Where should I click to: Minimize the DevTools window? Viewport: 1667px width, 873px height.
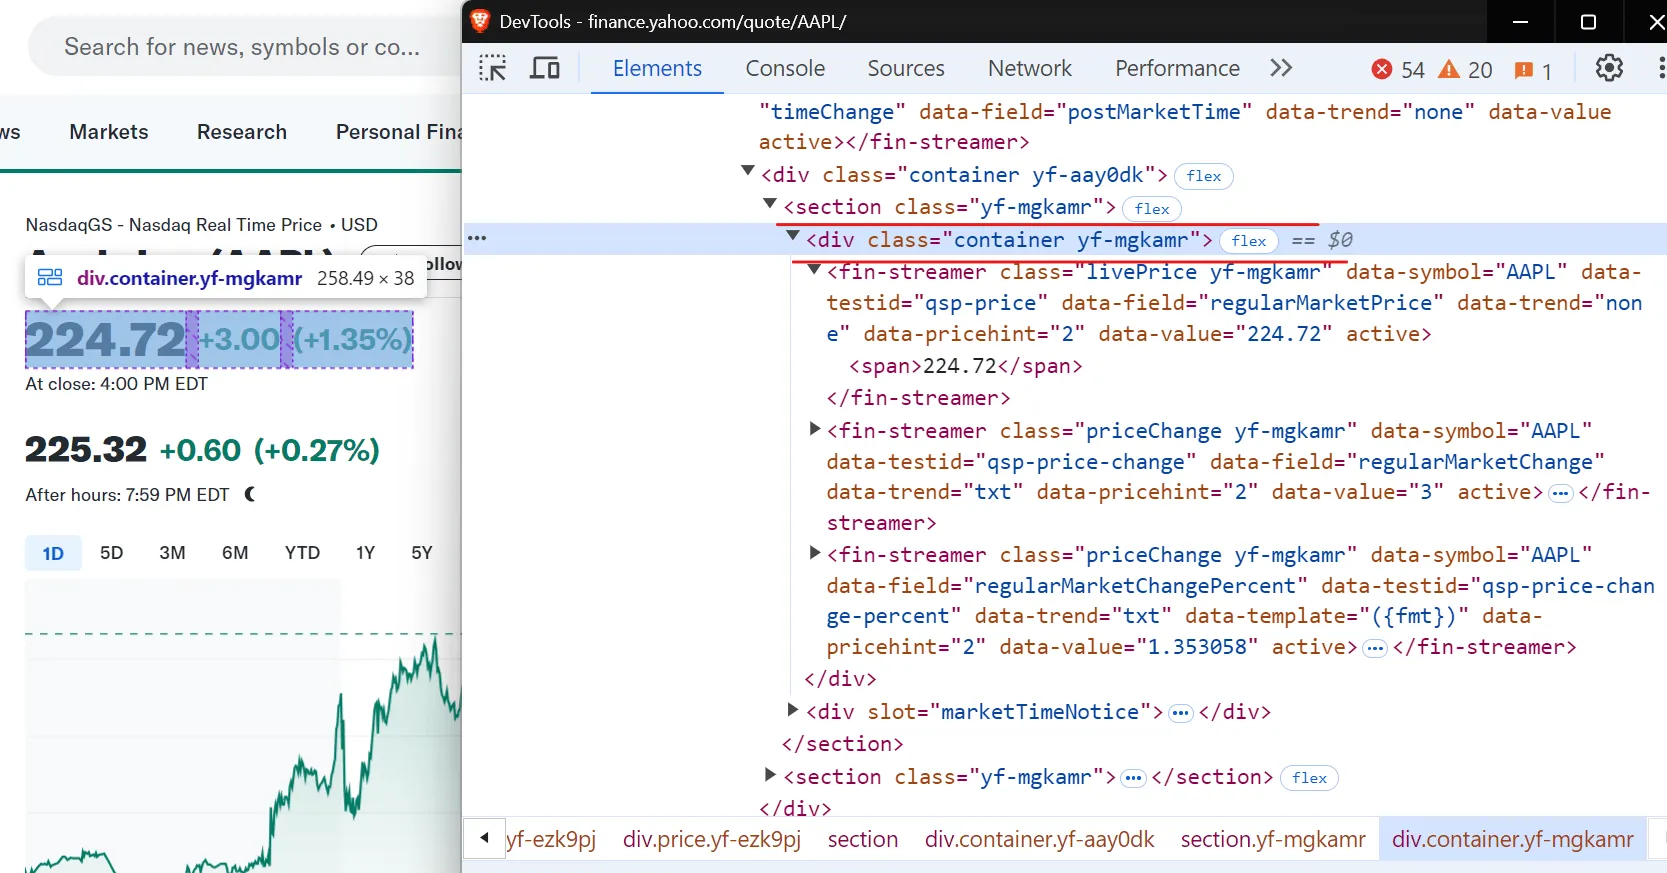1520,21
